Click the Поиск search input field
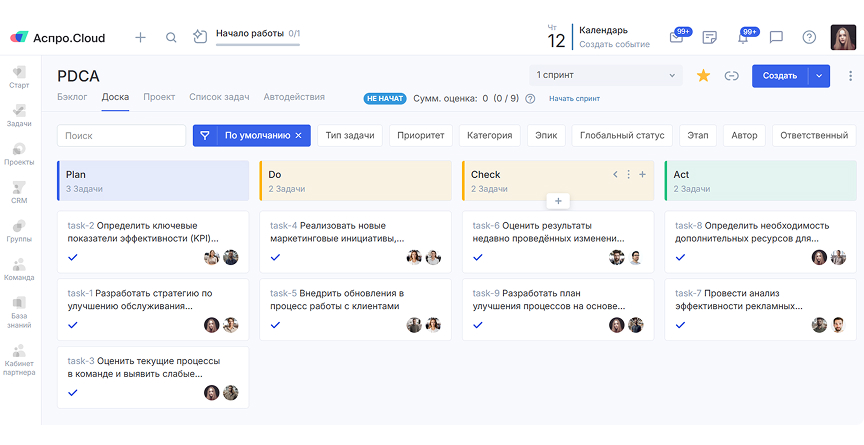864x445 pixels. click(122, 135)
